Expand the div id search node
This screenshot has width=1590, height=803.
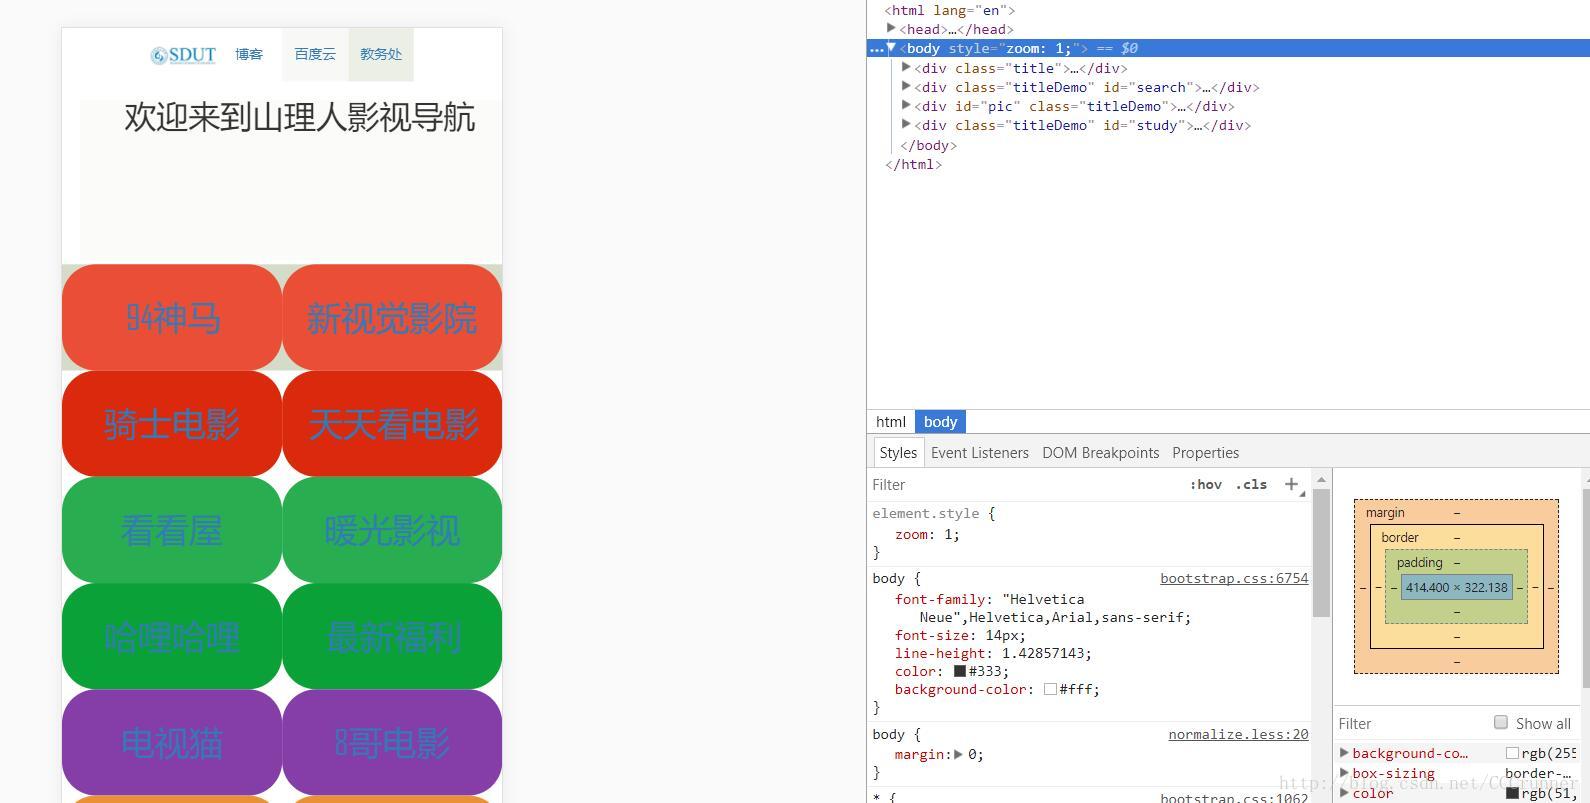(906, 87)
